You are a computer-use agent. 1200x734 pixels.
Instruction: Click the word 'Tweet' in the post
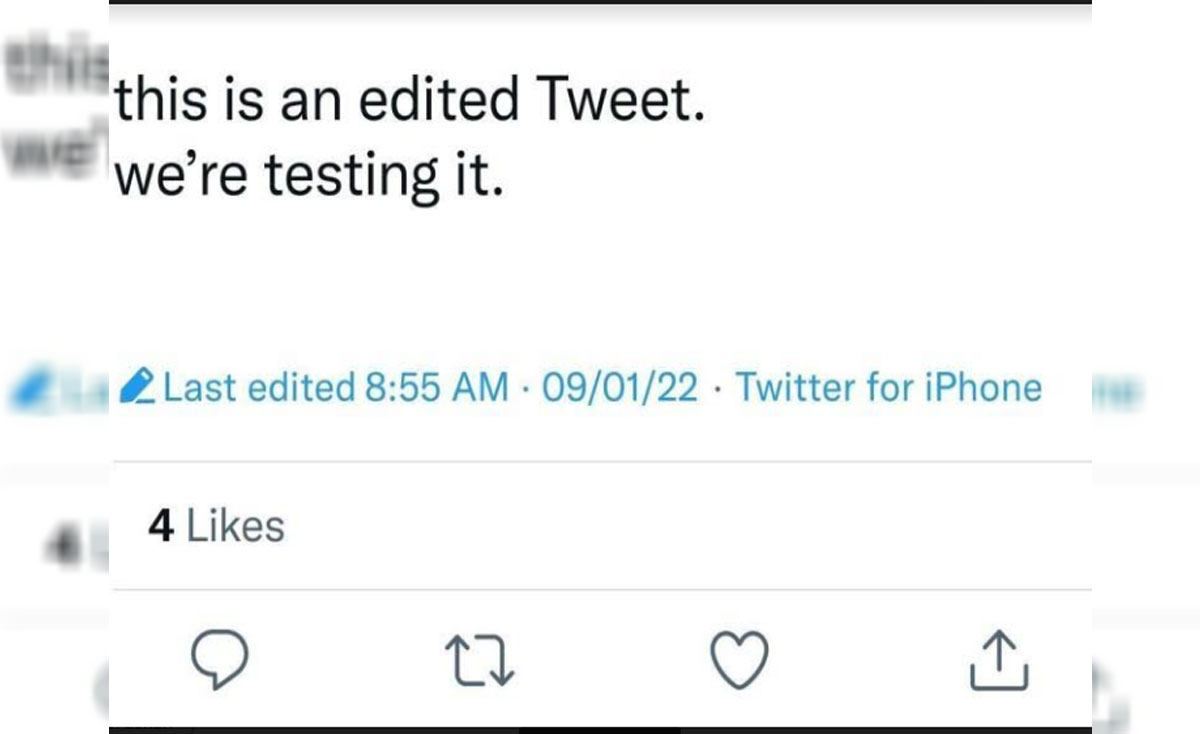click(x=608, y=102)
